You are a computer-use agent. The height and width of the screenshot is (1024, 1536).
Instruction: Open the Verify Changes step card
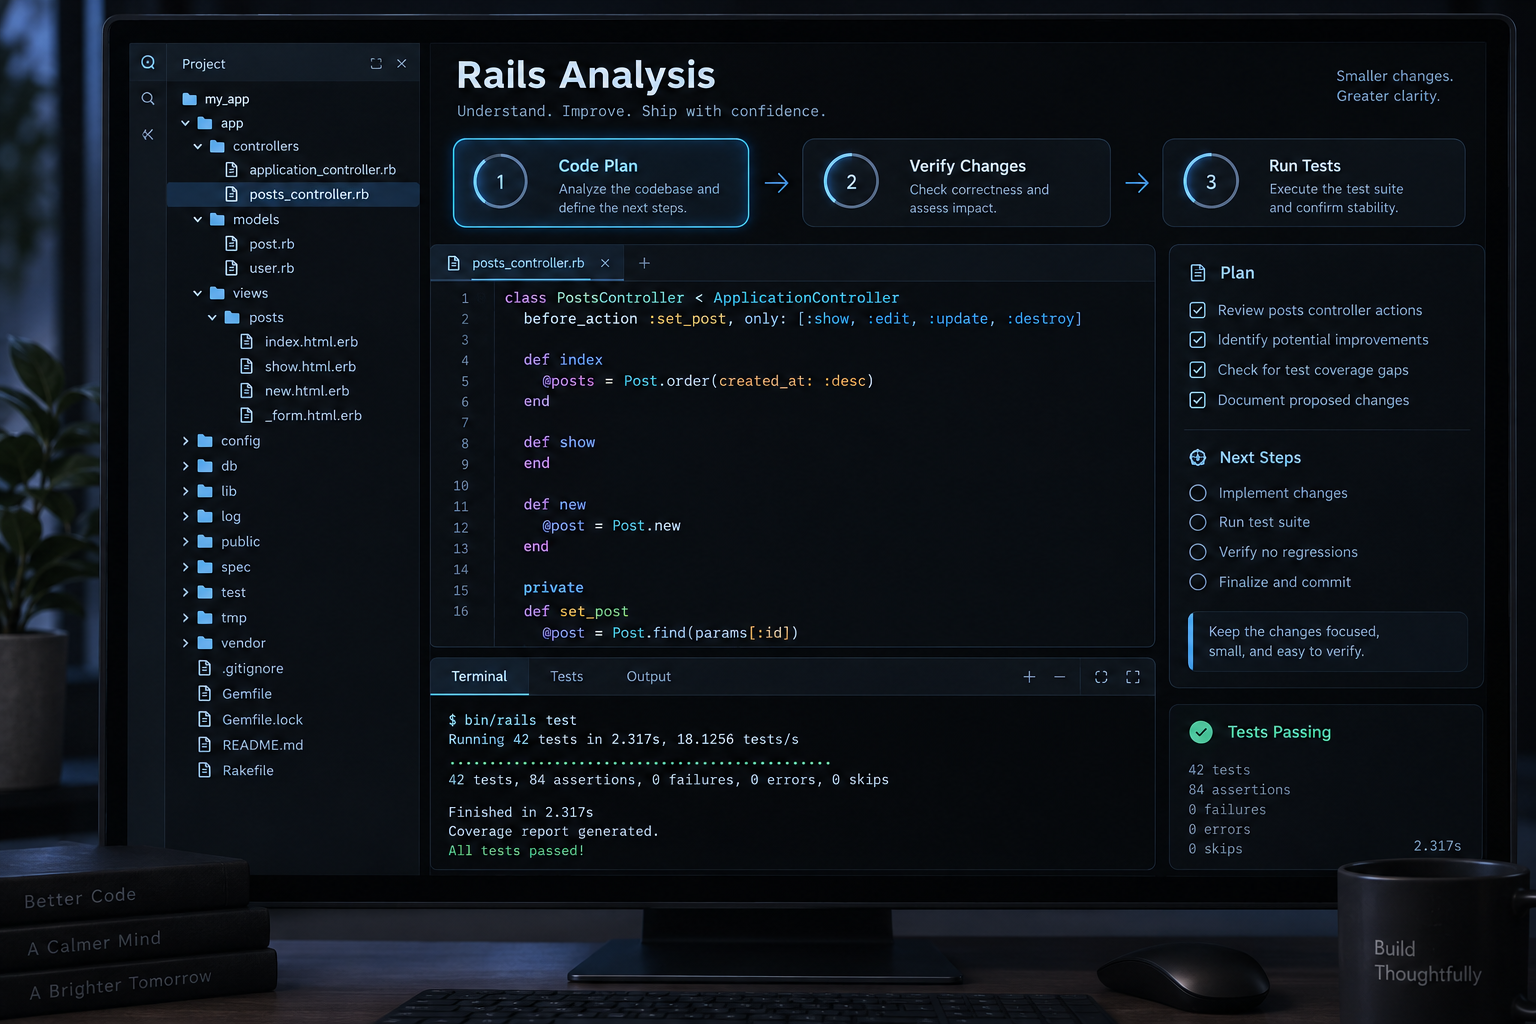956,183
